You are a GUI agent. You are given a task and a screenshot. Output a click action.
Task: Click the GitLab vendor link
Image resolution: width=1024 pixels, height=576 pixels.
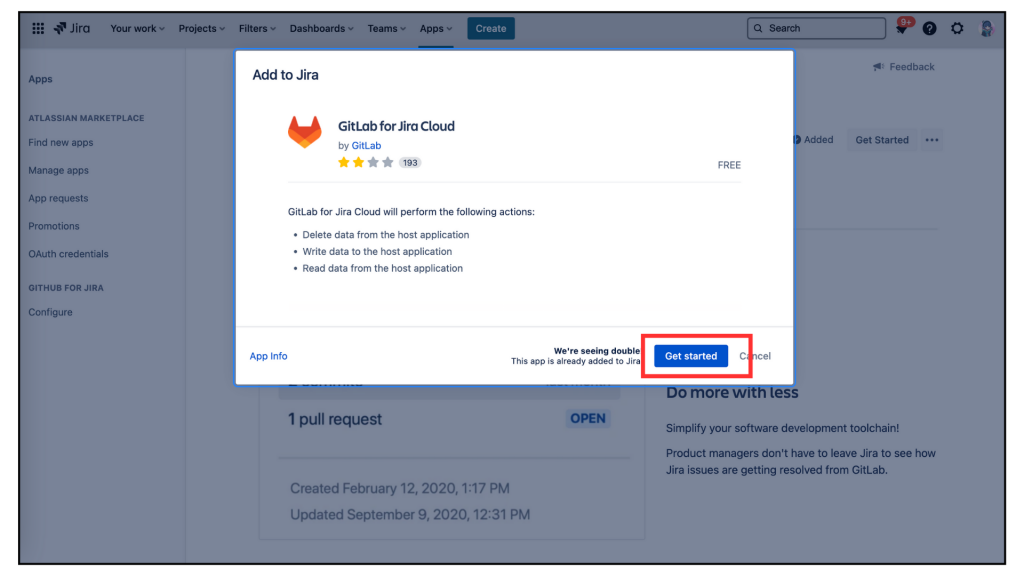coord(366,146)
